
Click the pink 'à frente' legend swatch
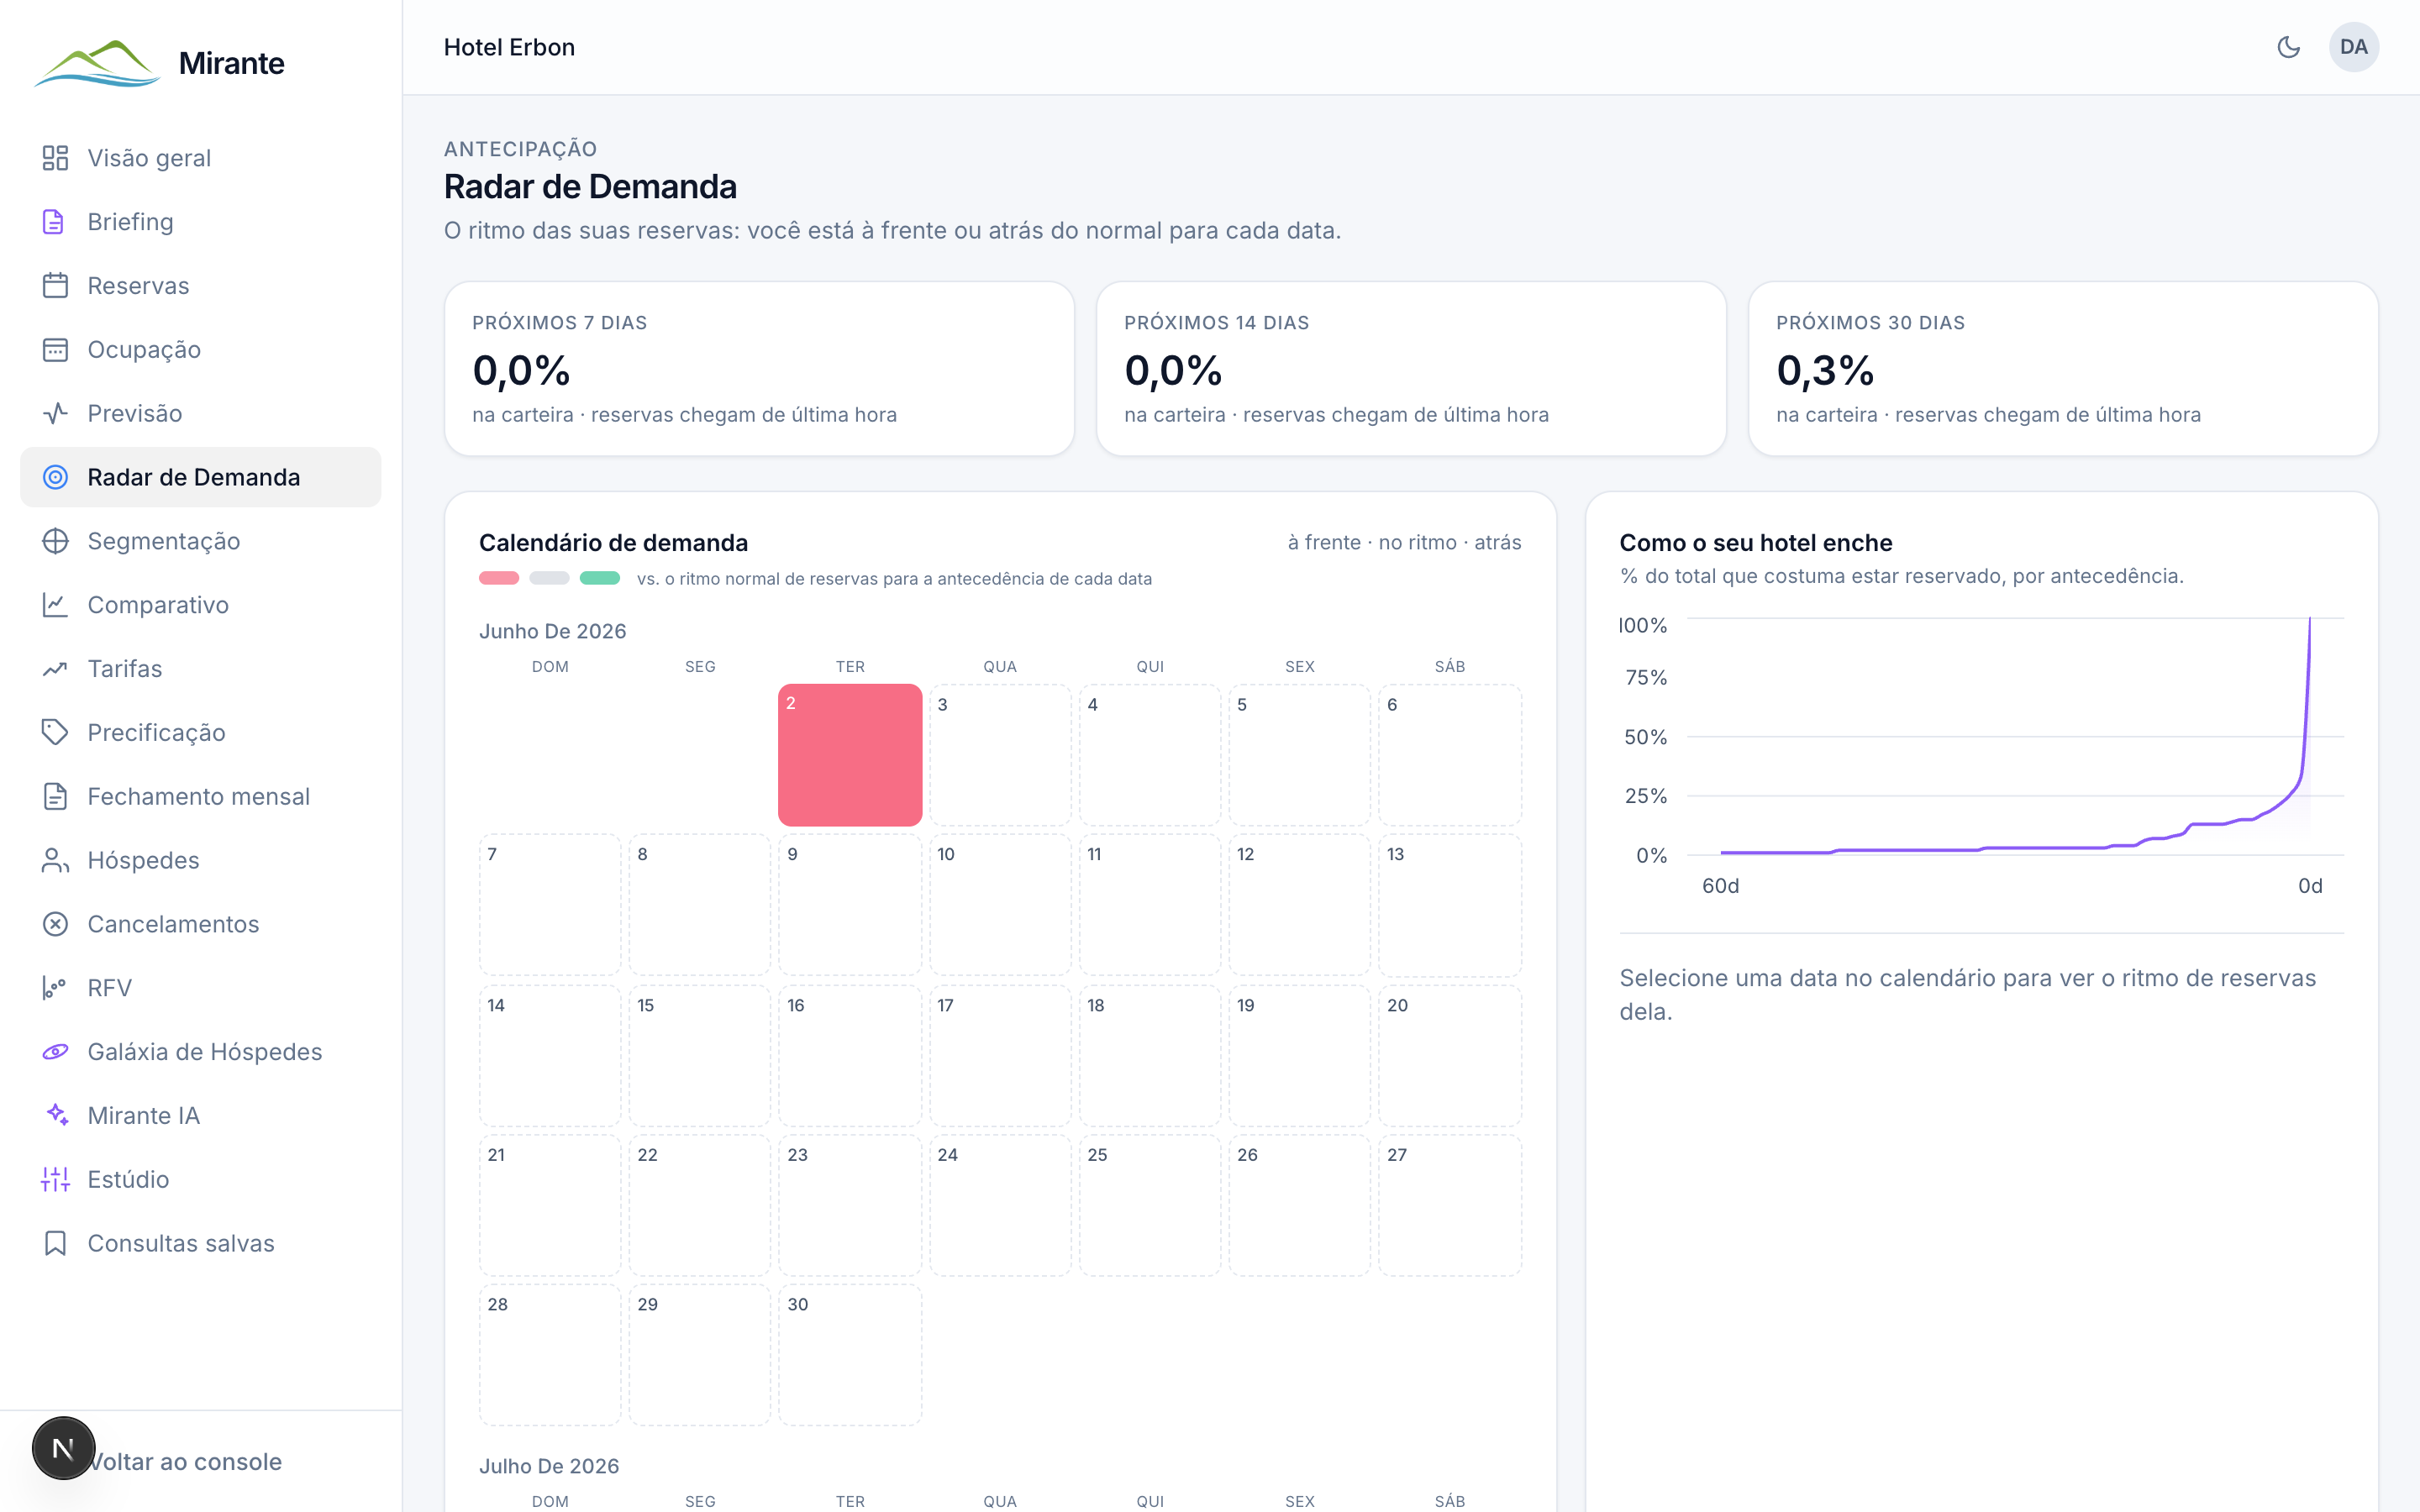(499, 578)
